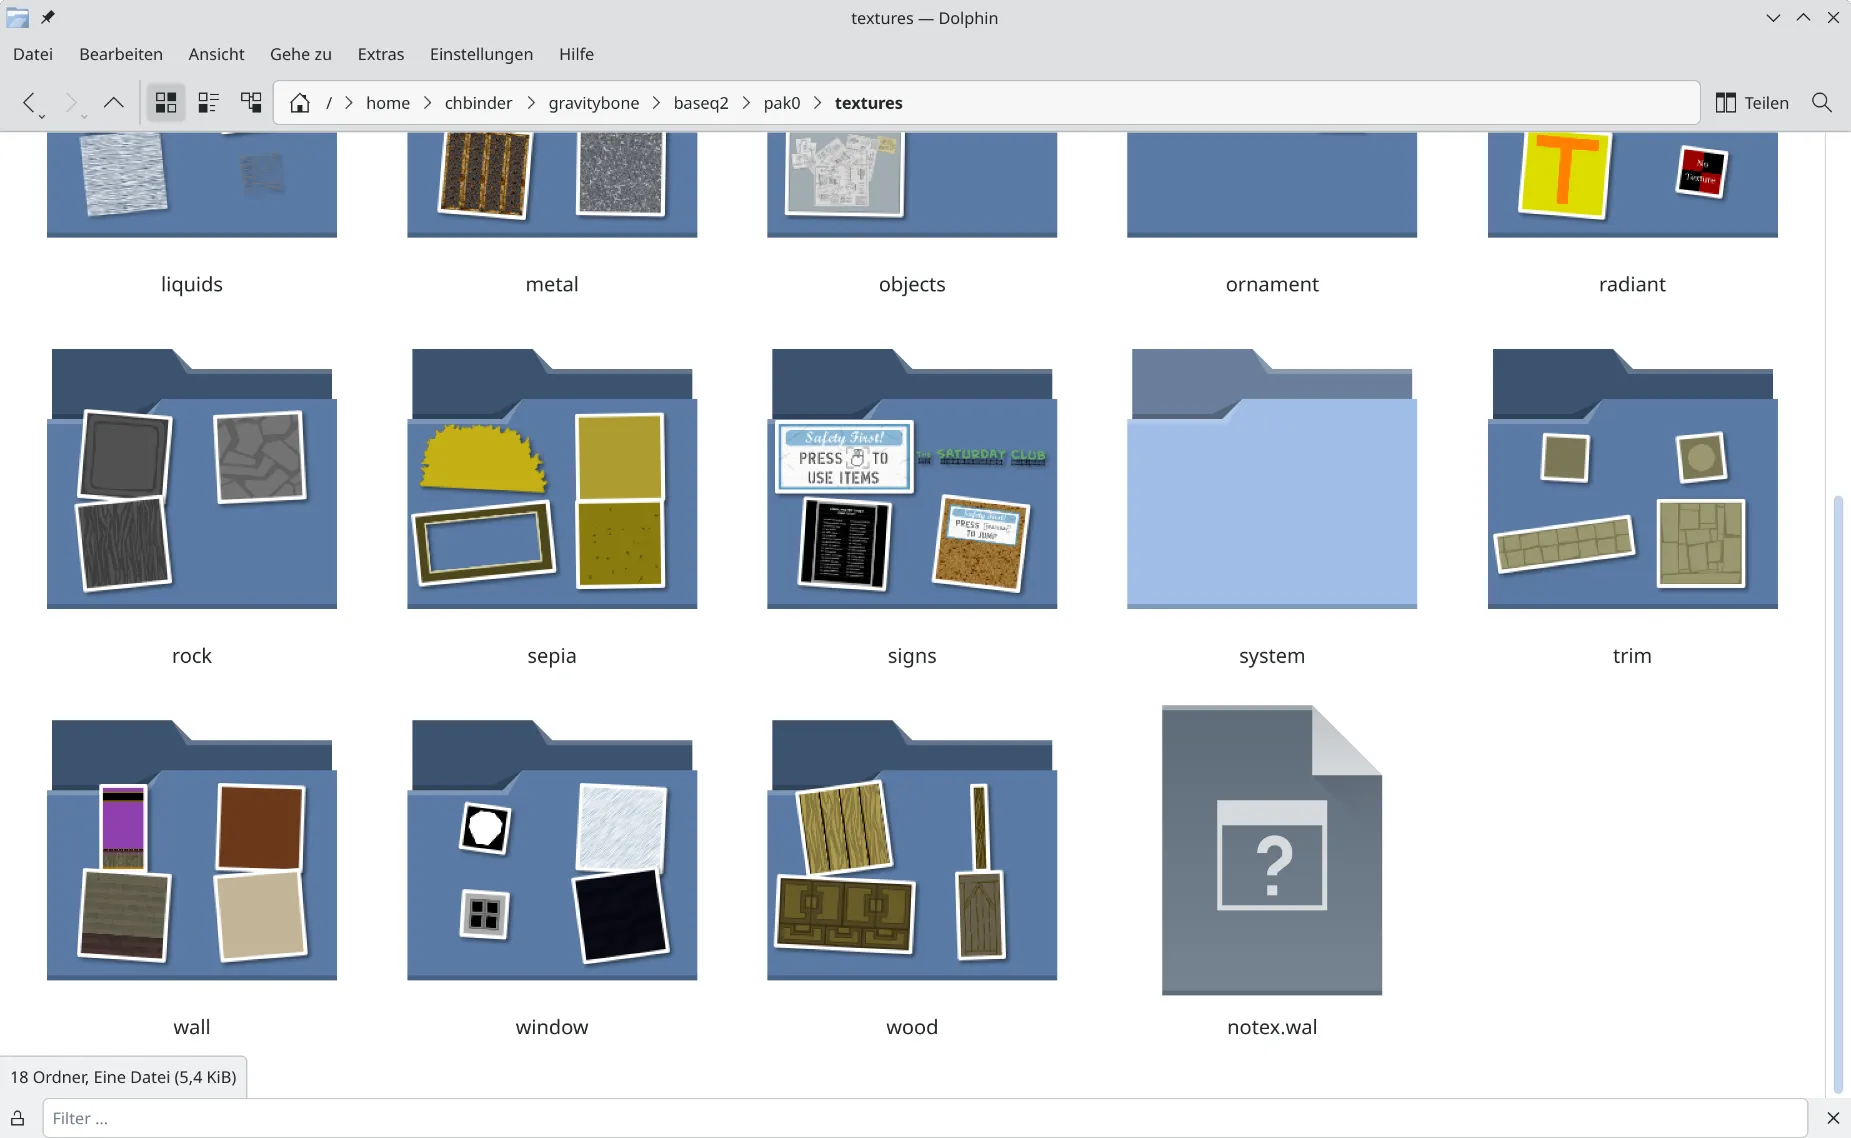
Task: Open the Einstellungen menu
Action: coord(481,54)
